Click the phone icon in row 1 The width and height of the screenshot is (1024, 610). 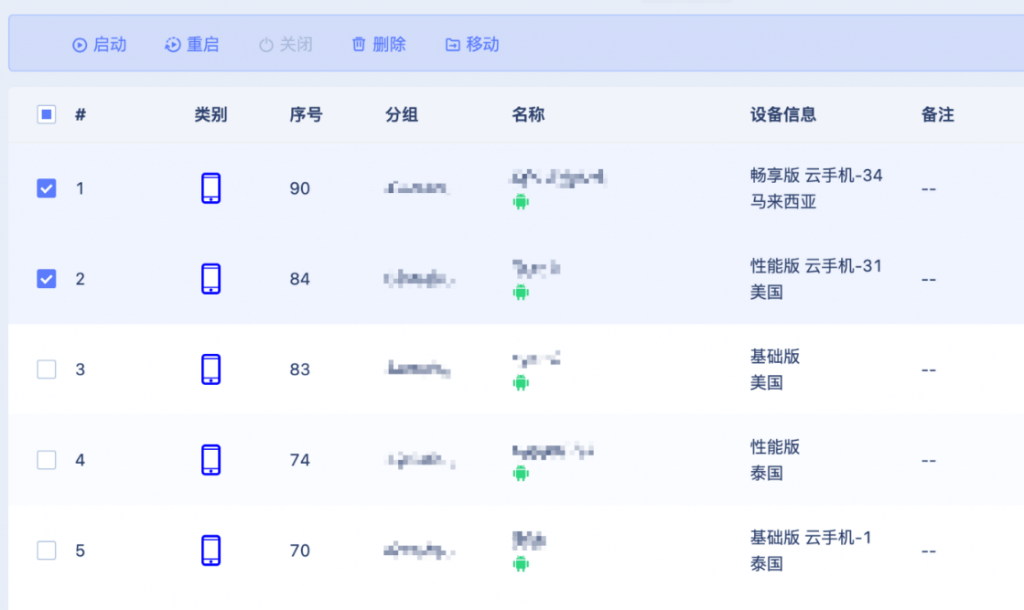[210, 188]
